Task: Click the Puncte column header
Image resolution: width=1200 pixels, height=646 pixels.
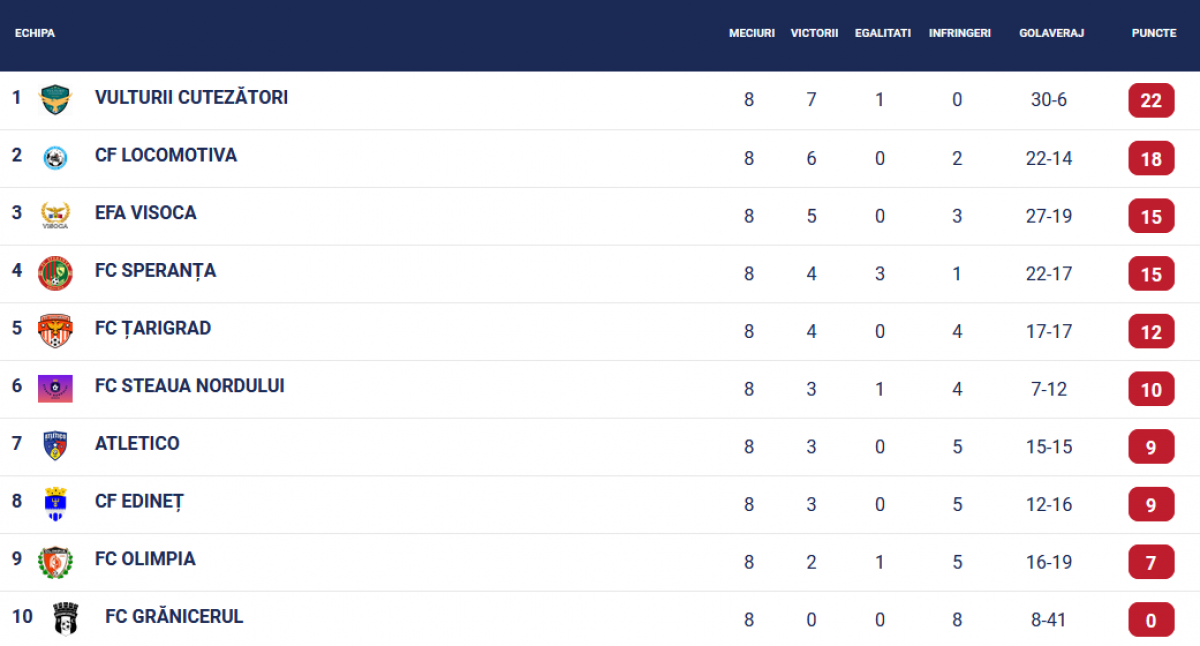Action: (1153, 33)
